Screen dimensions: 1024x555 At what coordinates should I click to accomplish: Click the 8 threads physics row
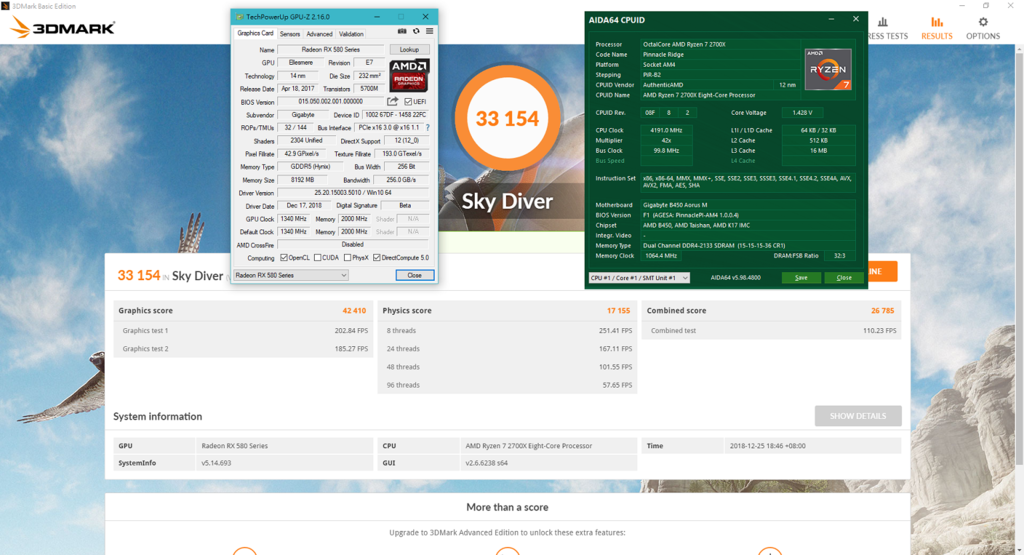pos(507,331)
